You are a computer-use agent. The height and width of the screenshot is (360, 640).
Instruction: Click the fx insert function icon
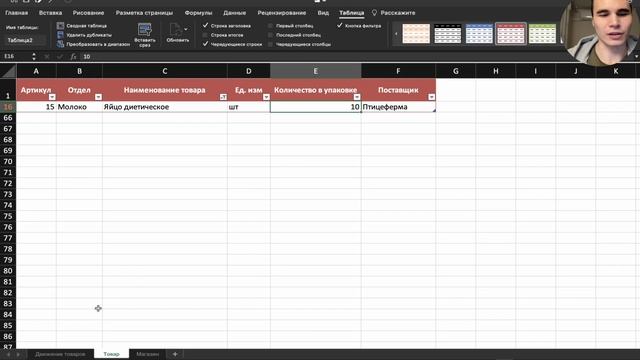coord(73,57)
